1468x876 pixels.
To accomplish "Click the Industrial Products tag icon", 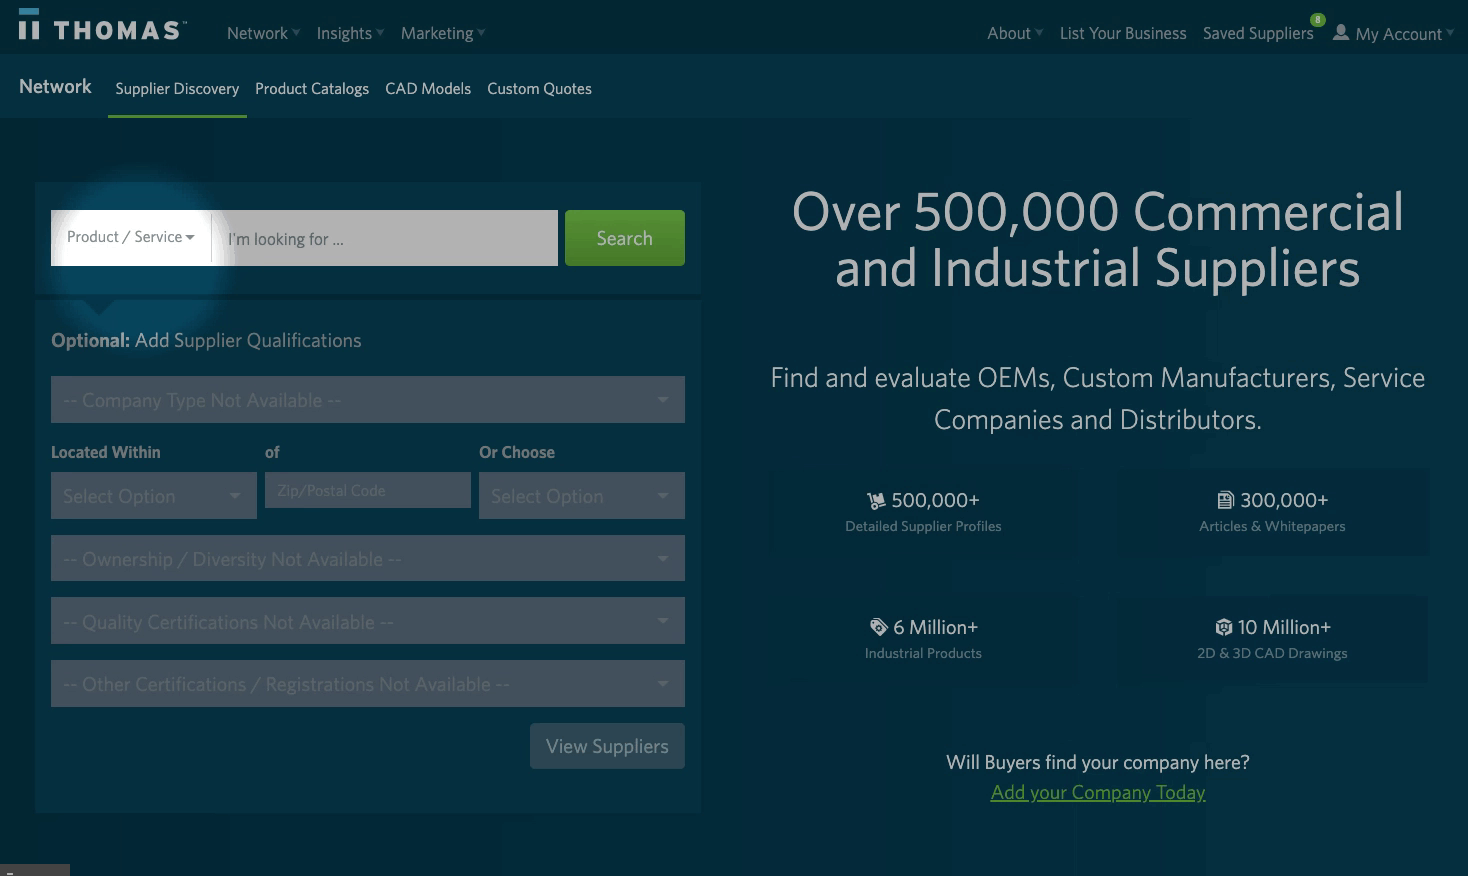I will tap(879, 627).
